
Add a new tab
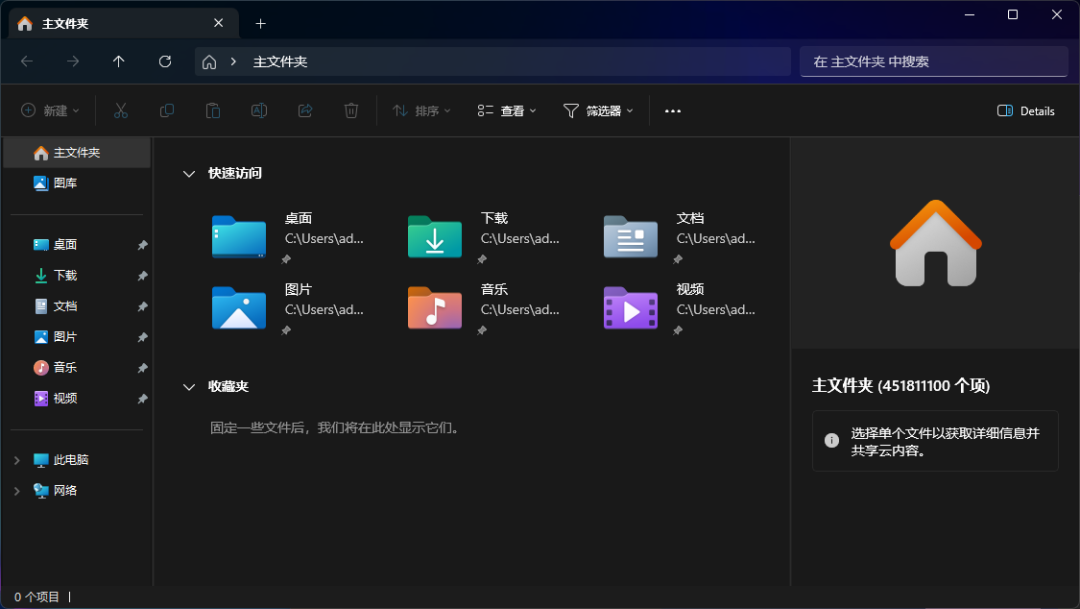[260, 24]
